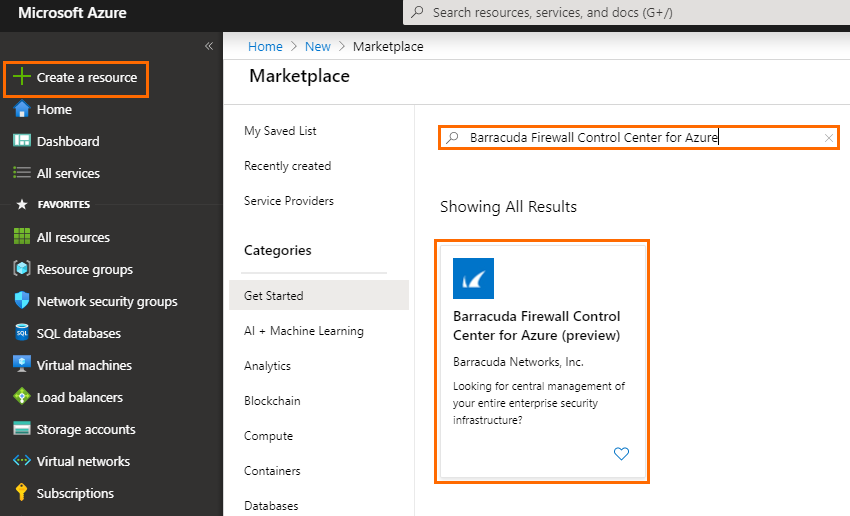Select the Blockchain category
Viewport: 850px width, 516px height.
click(x=272, y=401)
